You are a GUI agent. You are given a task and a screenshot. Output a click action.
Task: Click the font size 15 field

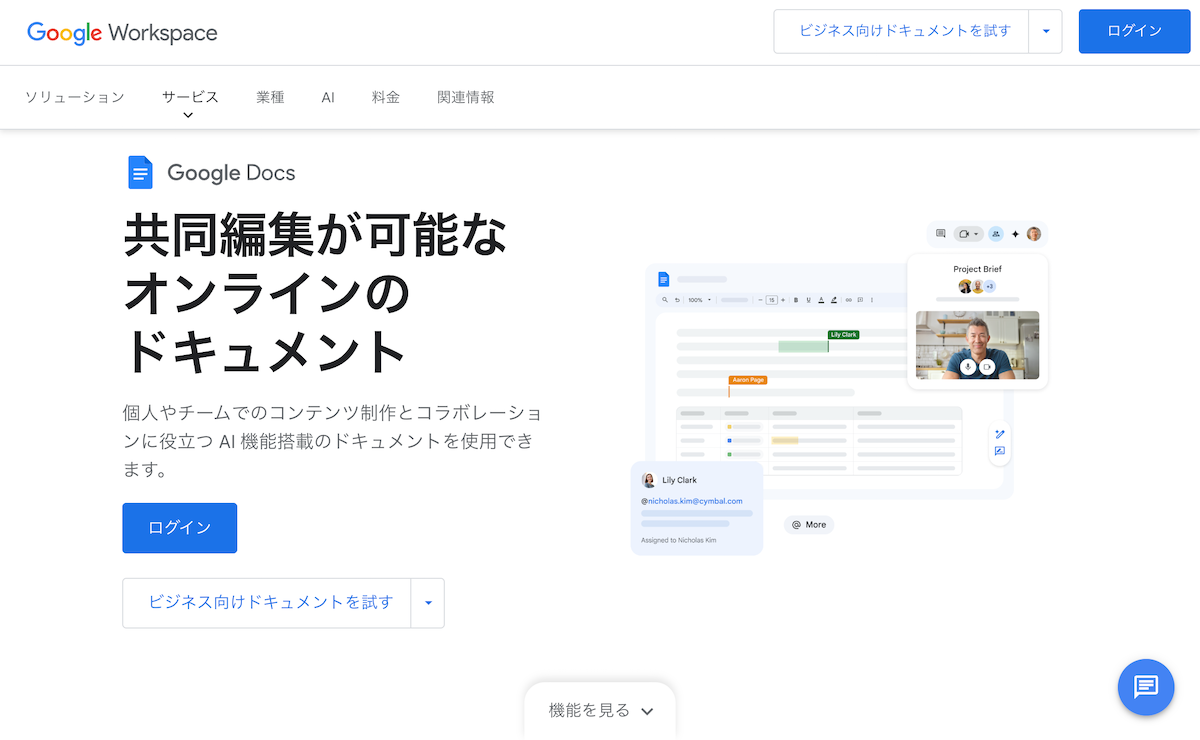pos(771,300)
